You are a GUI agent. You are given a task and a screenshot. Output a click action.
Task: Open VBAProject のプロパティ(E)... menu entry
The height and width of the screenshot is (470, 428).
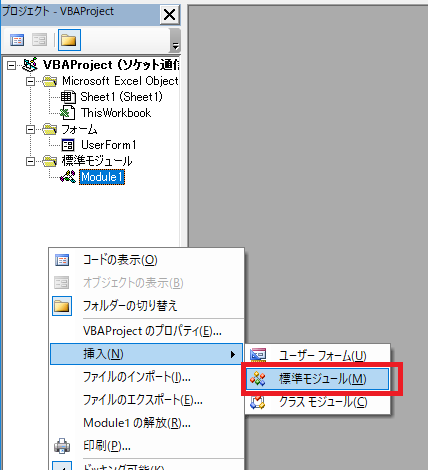pyautogui.click(x=147, y=331)
